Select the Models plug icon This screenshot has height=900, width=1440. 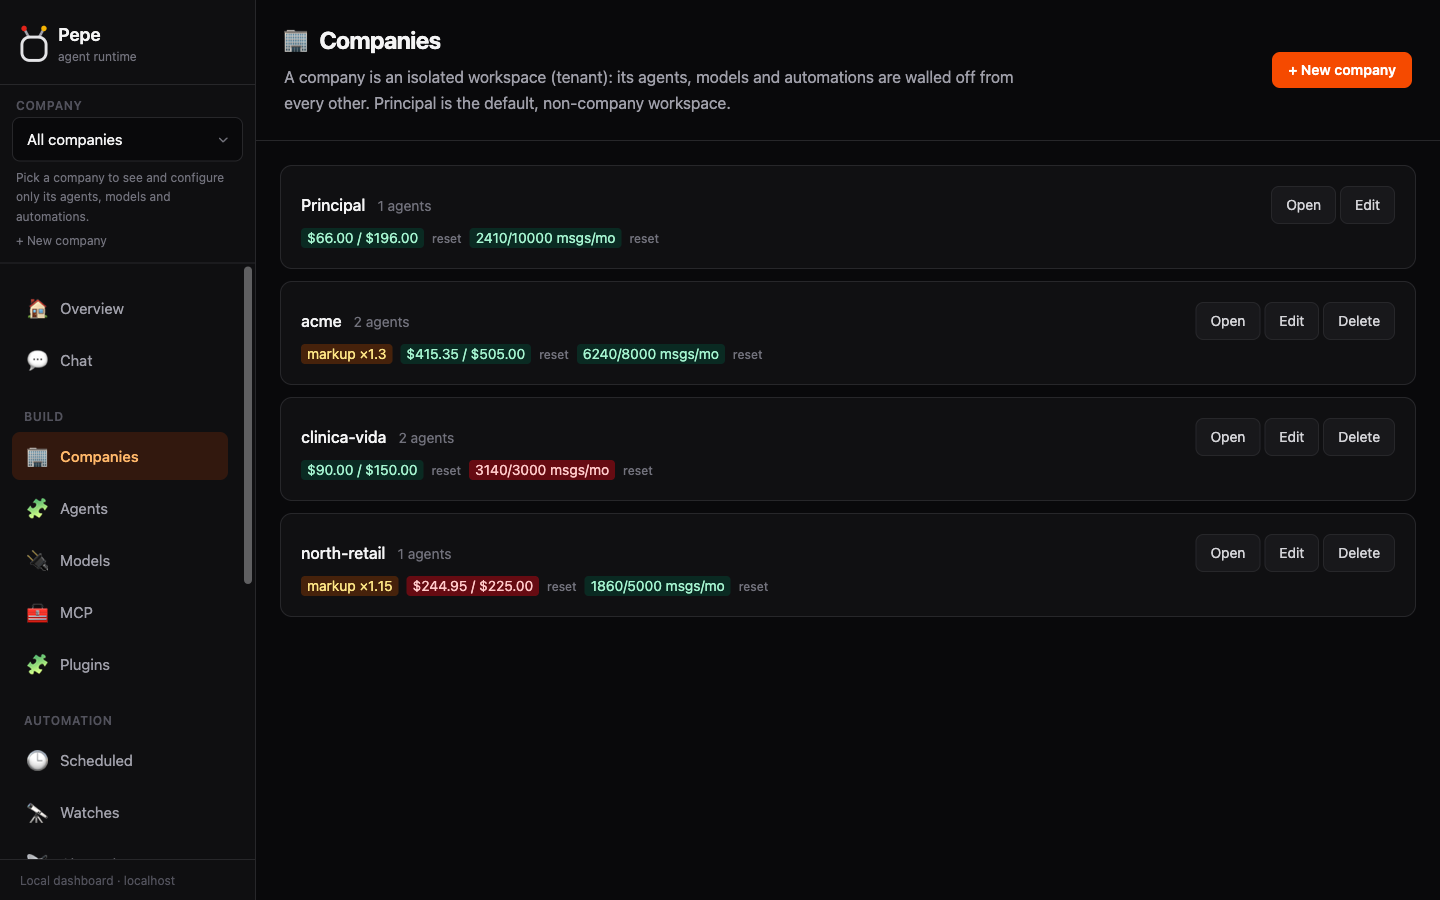pyautogui.click(x=37, y=561)
